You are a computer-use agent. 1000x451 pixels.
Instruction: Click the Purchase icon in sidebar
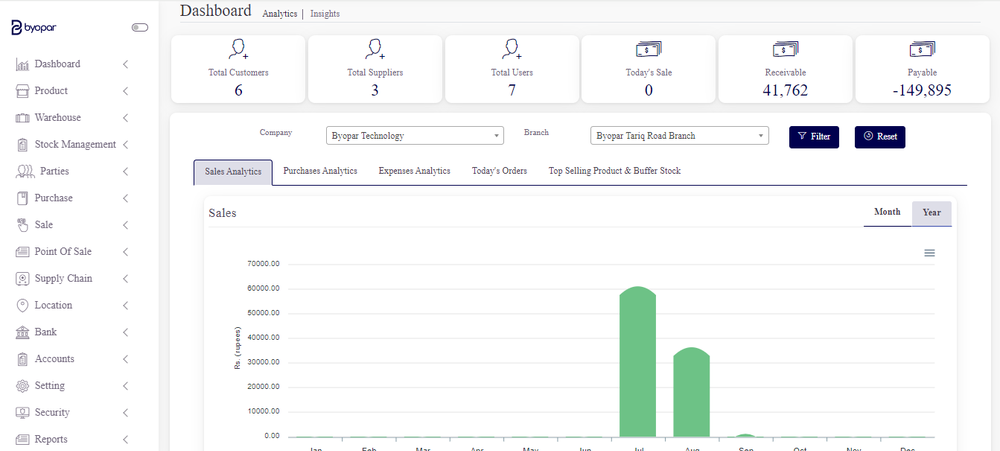[23, 198]
